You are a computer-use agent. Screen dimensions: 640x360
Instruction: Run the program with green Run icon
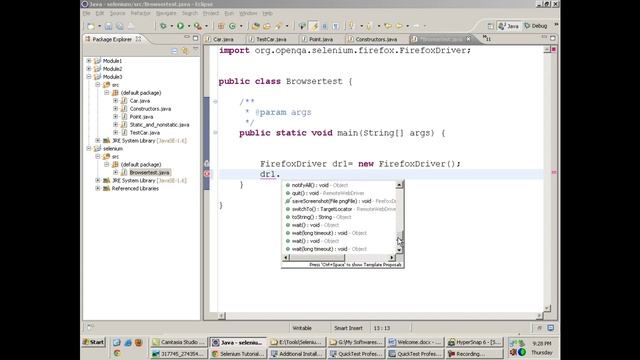[180, 26]
